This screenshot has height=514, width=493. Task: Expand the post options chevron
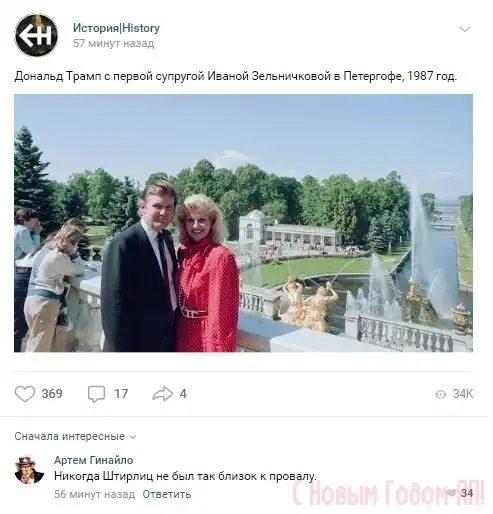tap(465, 29)
